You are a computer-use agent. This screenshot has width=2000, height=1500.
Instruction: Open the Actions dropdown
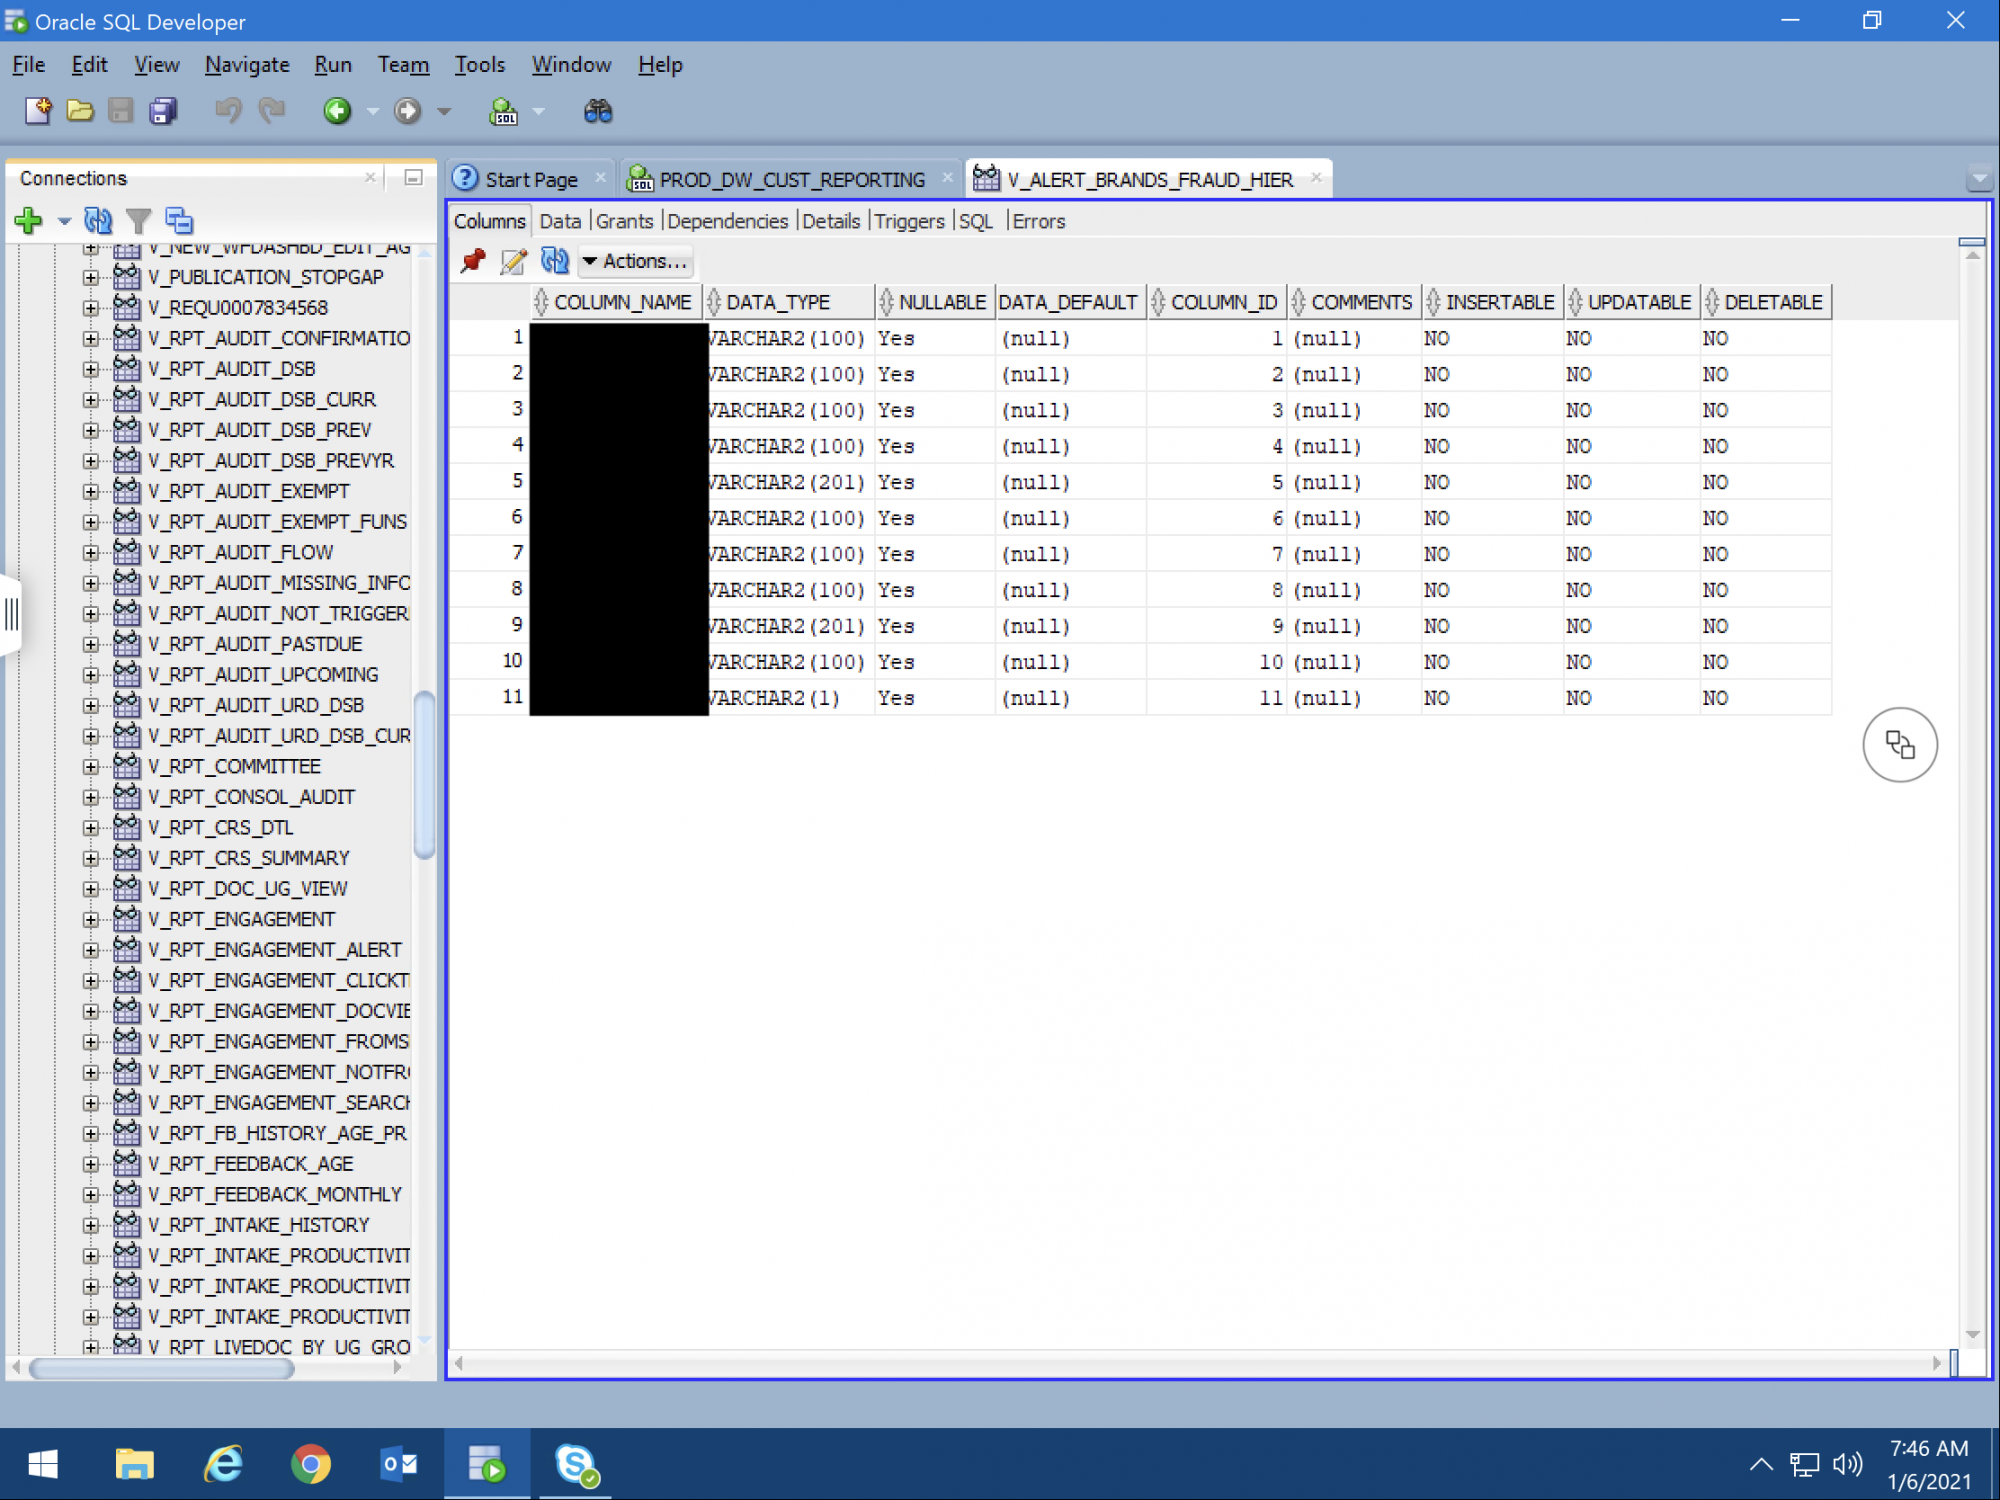(636, 261)
